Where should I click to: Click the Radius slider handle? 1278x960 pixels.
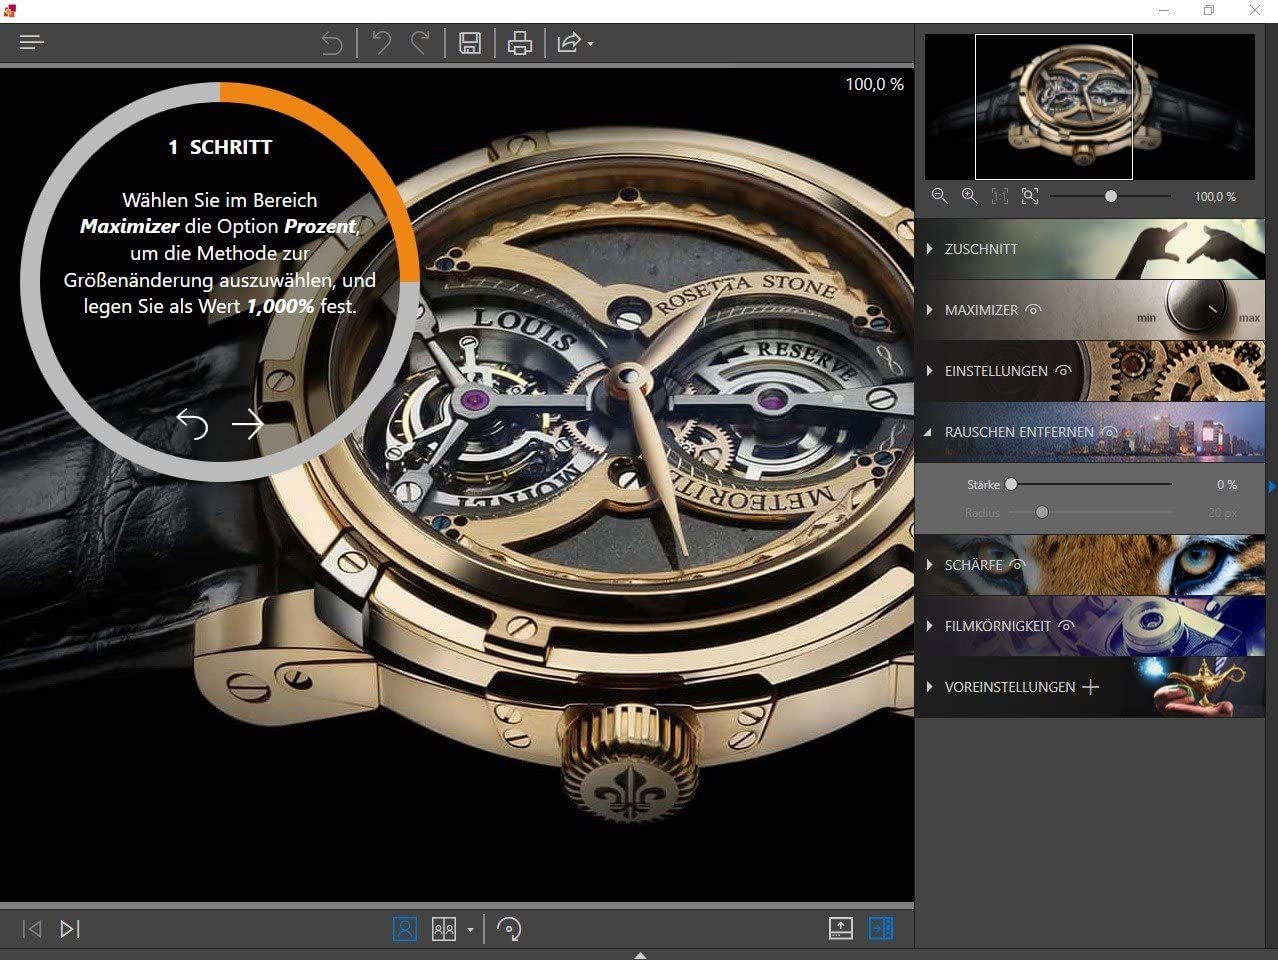[1042, 512]
